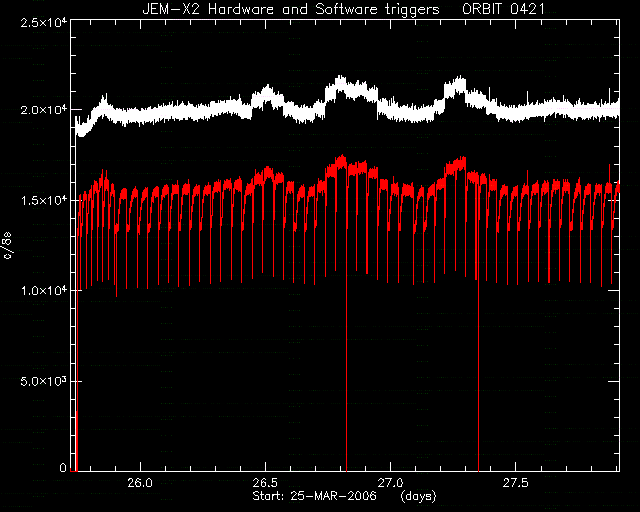Click the Start: 25-MAR-2006 (days) axis caption
The width and height of the screenshot is (640, 512).
tap(344, 496)
